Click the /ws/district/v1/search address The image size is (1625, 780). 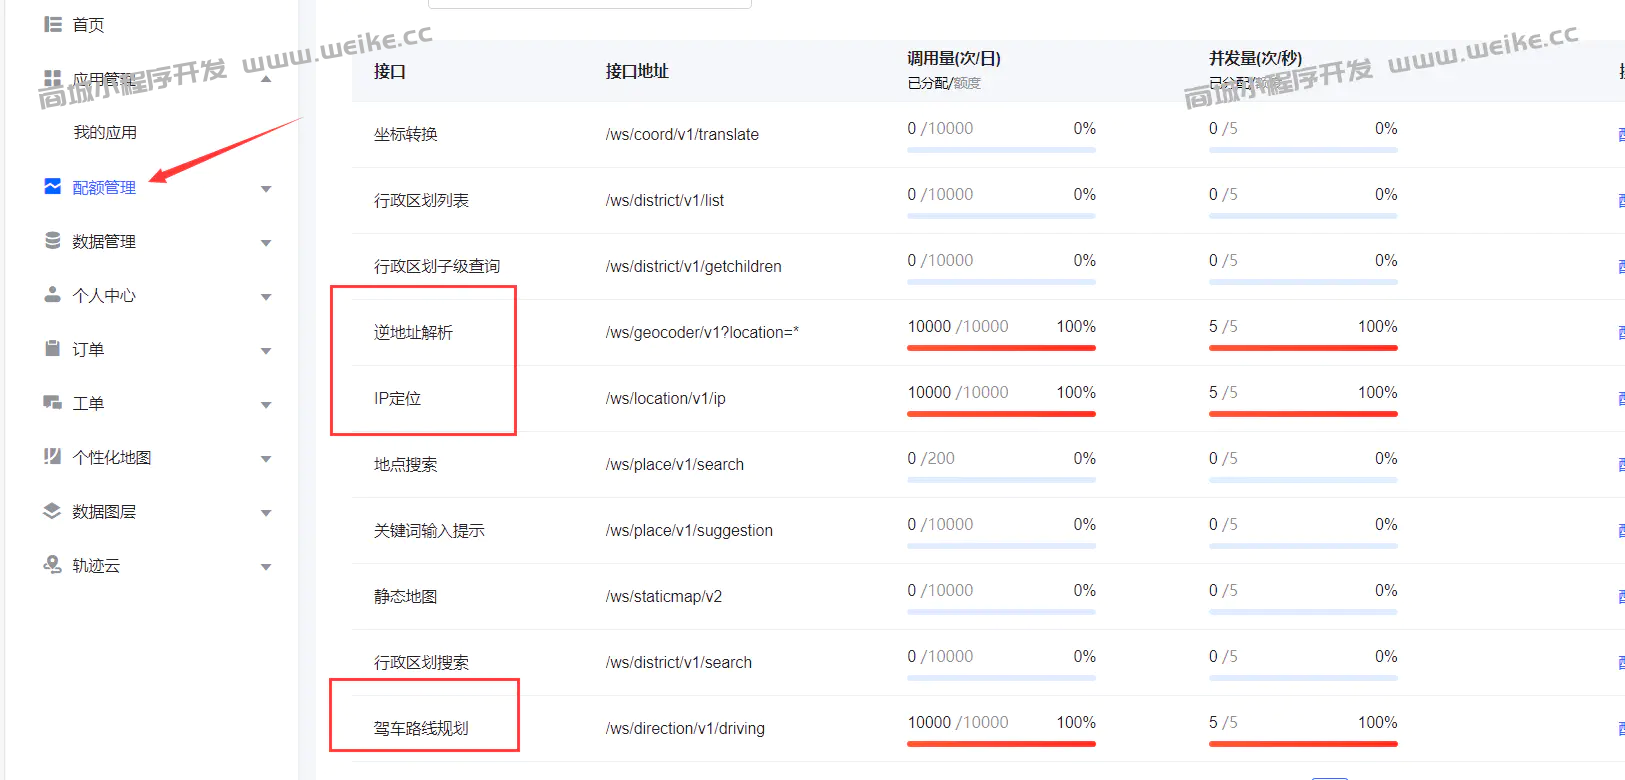point(679,662)
